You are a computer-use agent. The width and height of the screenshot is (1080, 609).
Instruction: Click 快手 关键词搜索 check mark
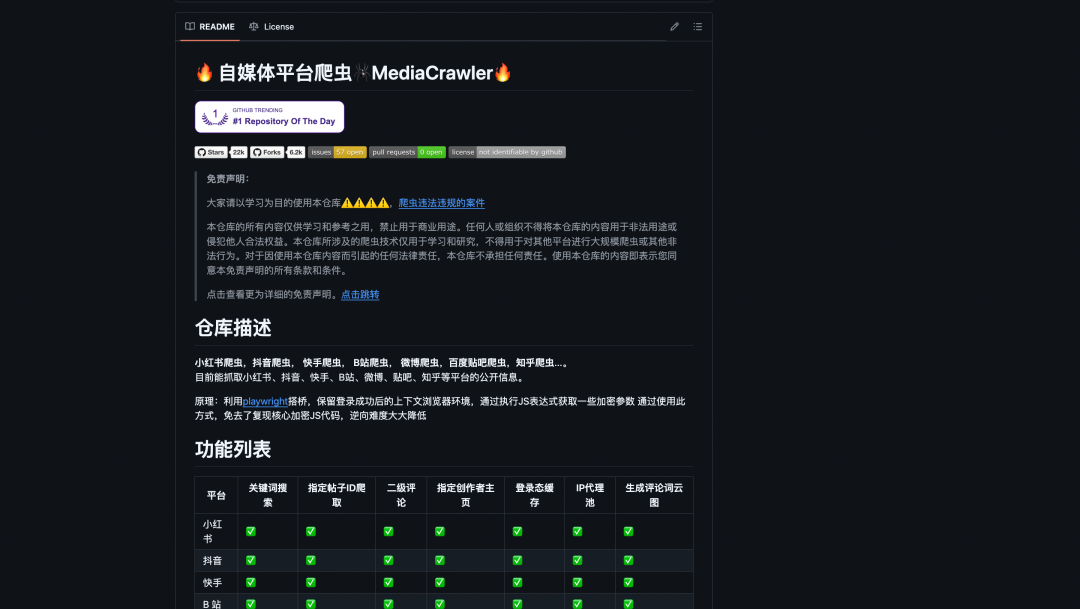click(x=251, y=583)
